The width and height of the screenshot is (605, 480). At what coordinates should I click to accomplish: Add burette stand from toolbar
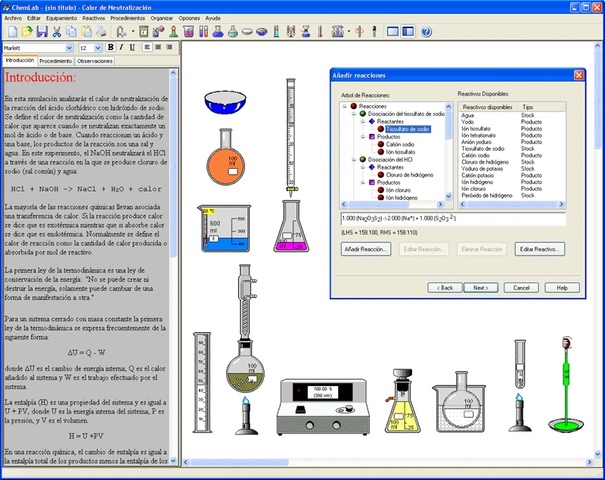(291, 32)
